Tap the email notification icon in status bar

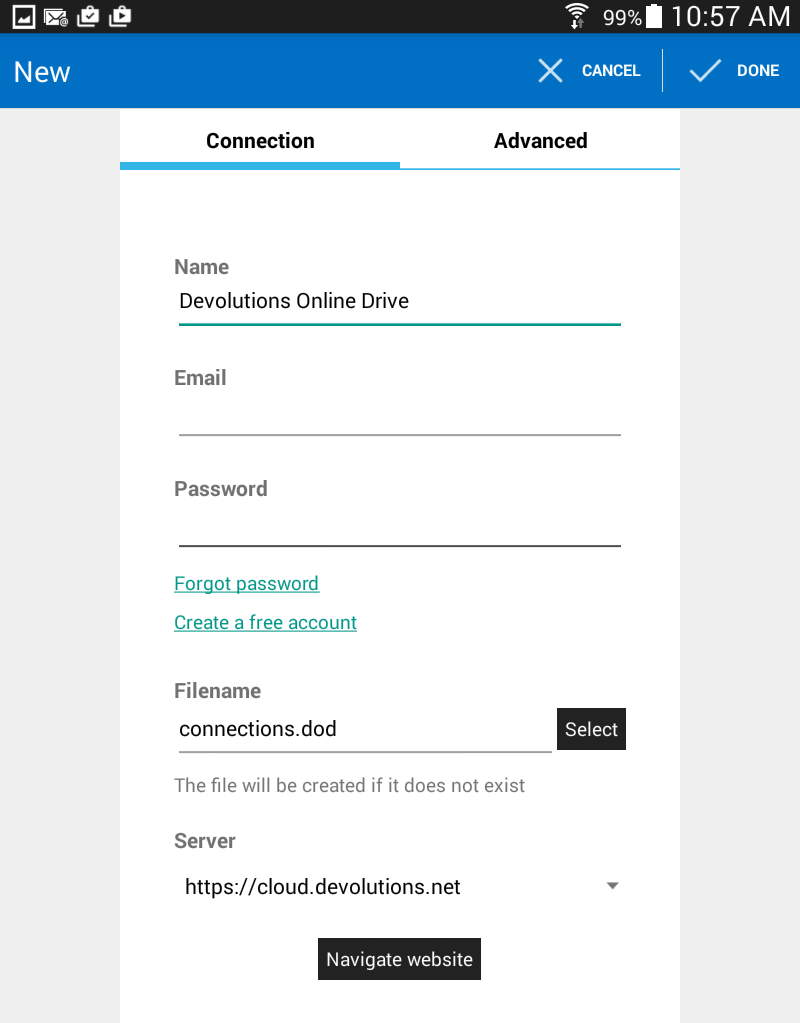[x=56, y=16]
